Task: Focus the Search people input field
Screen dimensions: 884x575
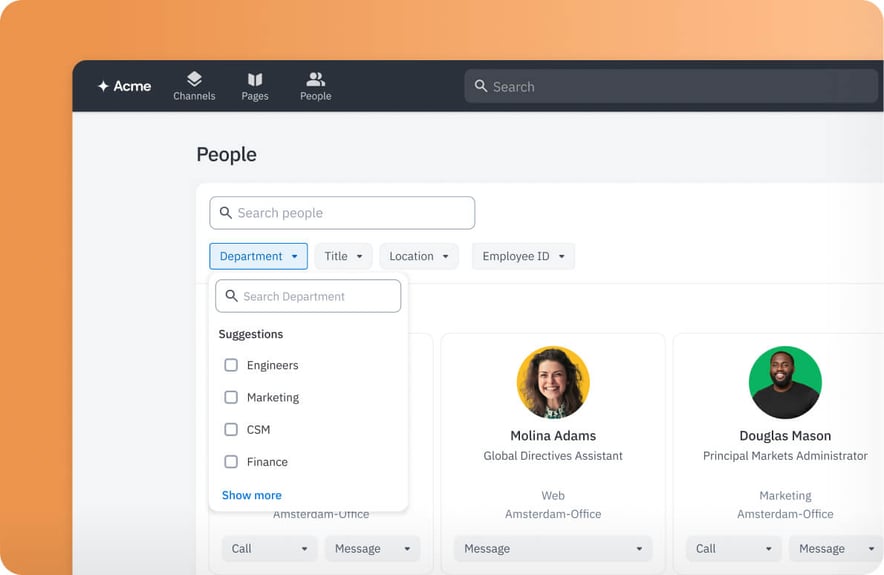Action: tap(350, 213)
